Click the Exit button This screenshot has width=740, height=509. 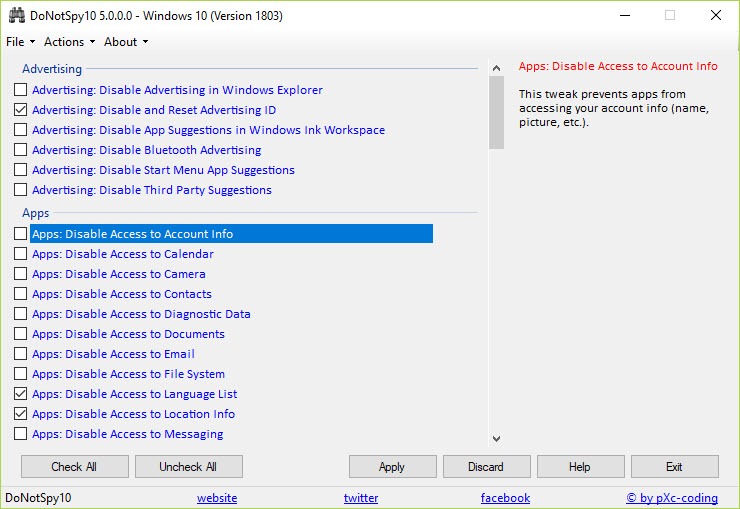(675, 467)
